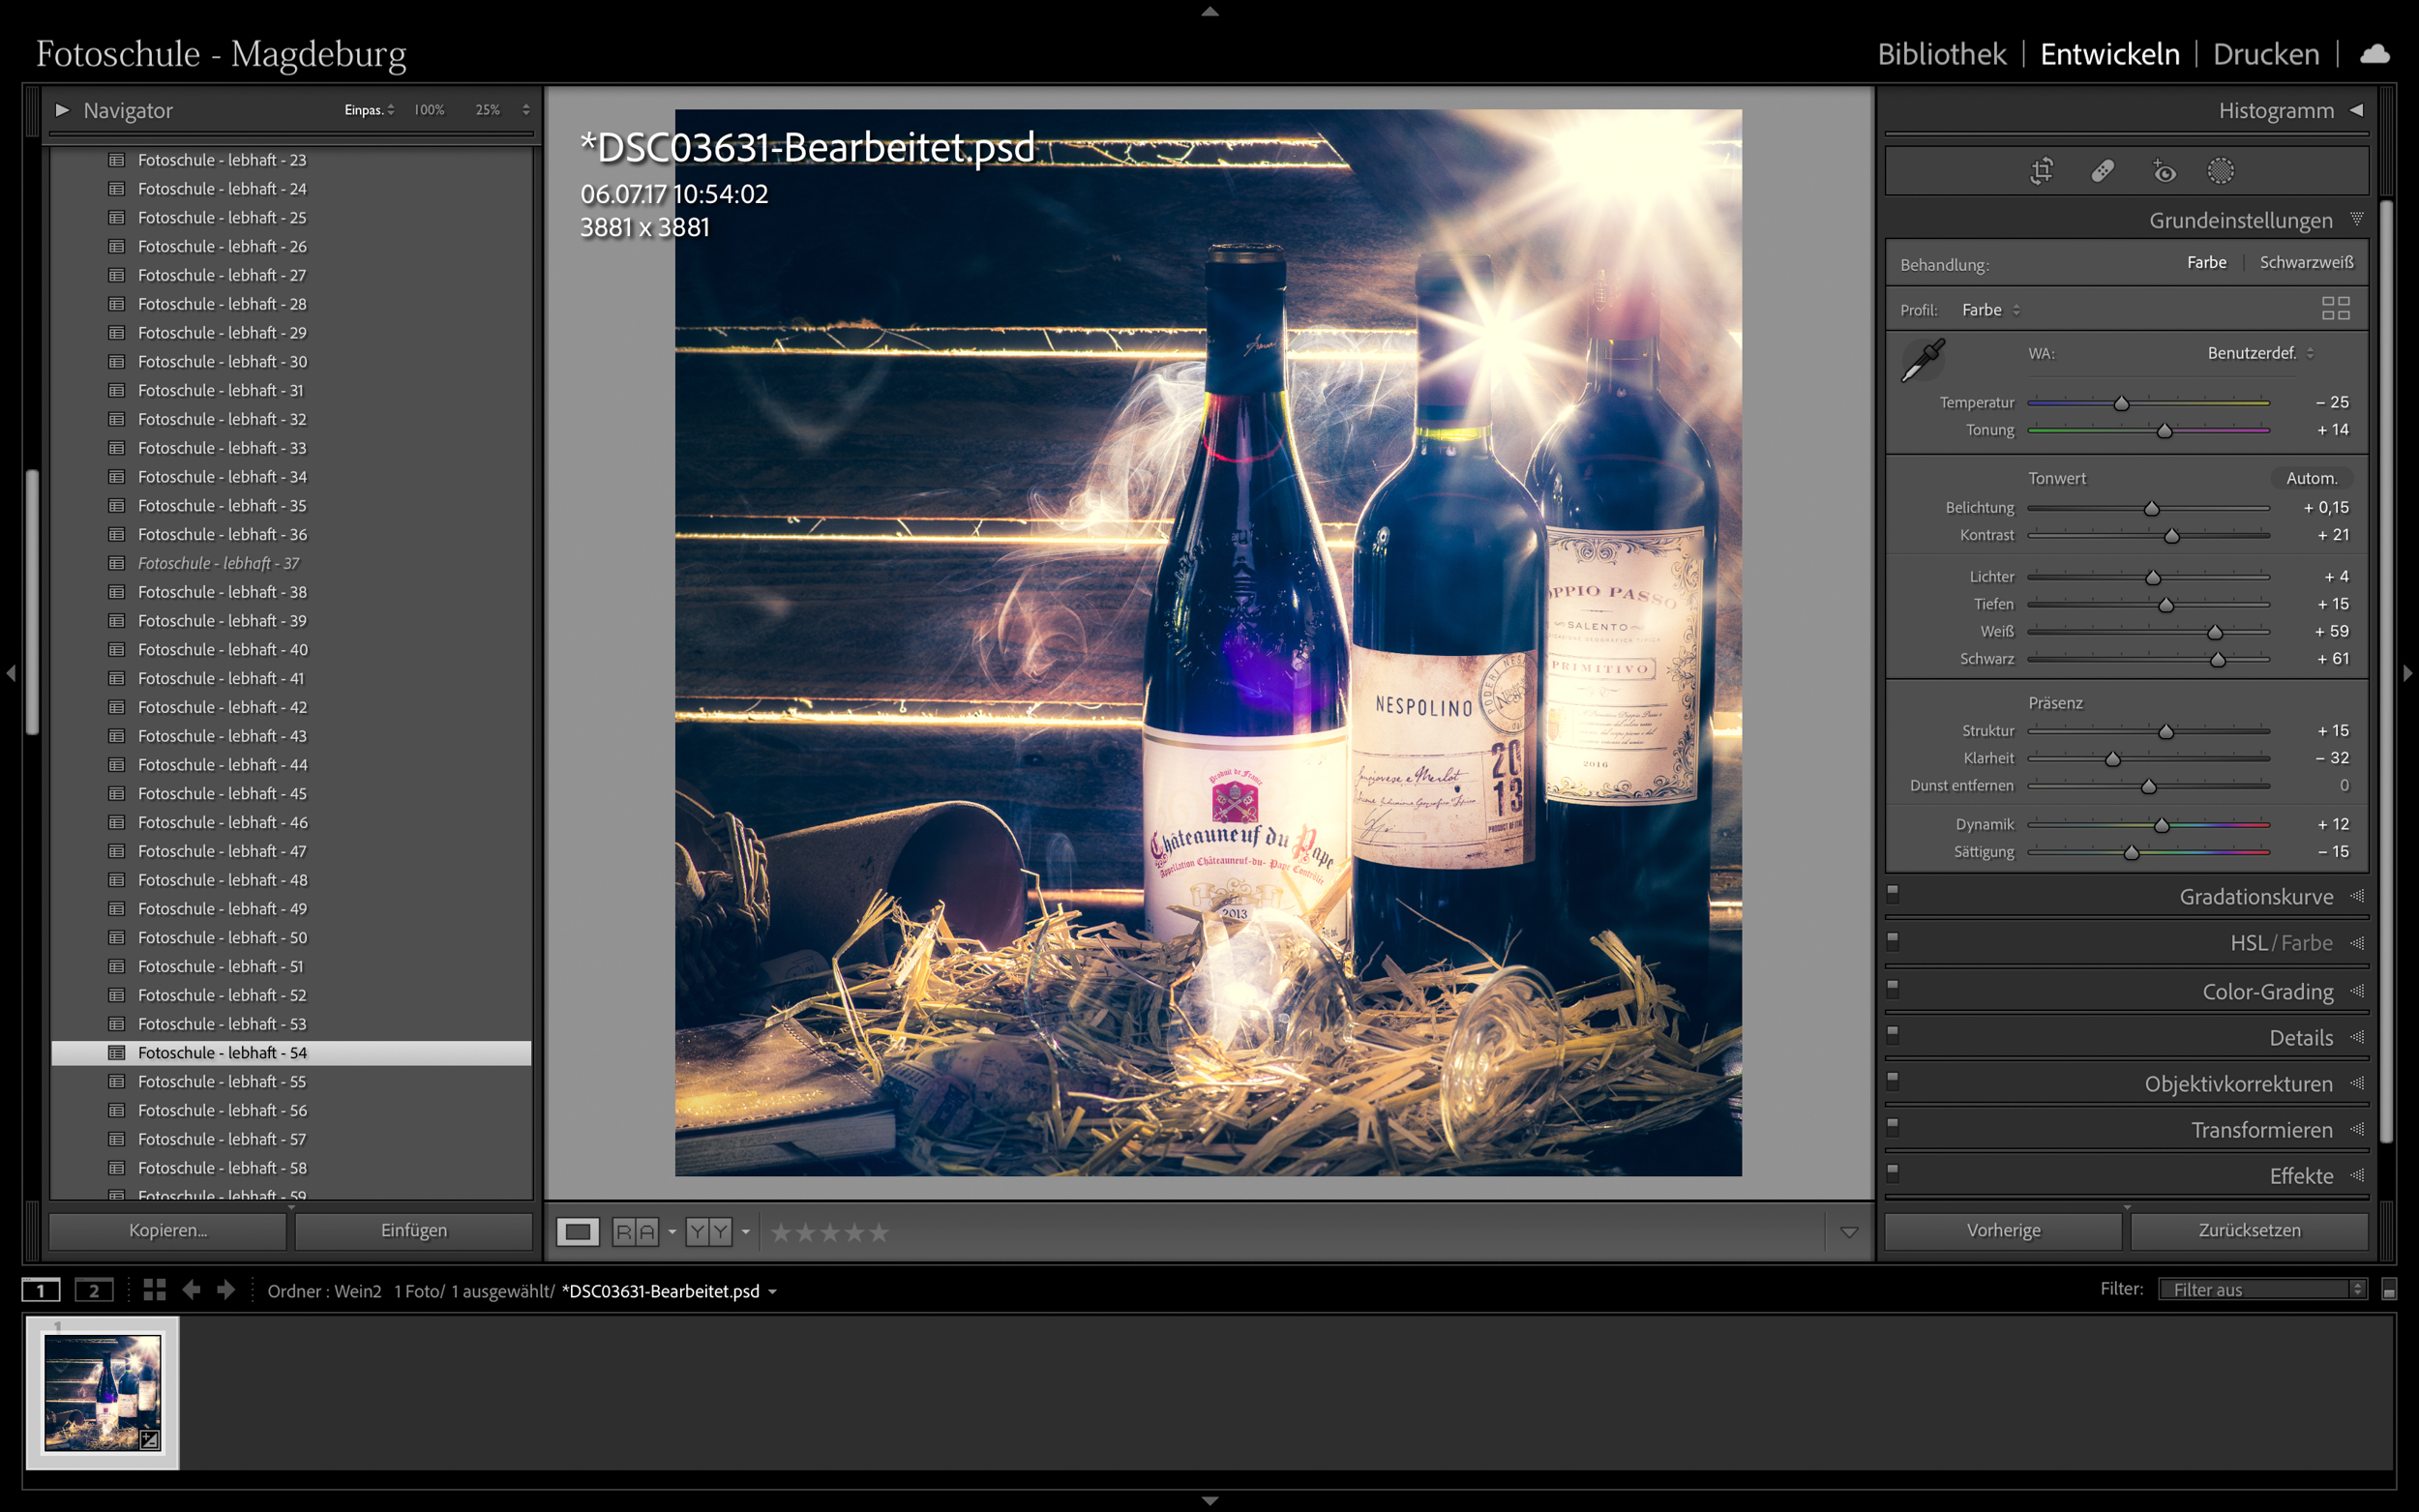2419x1512 pixels.
Task: Select the Red Eye correction tool
Action: (2163, 171)
